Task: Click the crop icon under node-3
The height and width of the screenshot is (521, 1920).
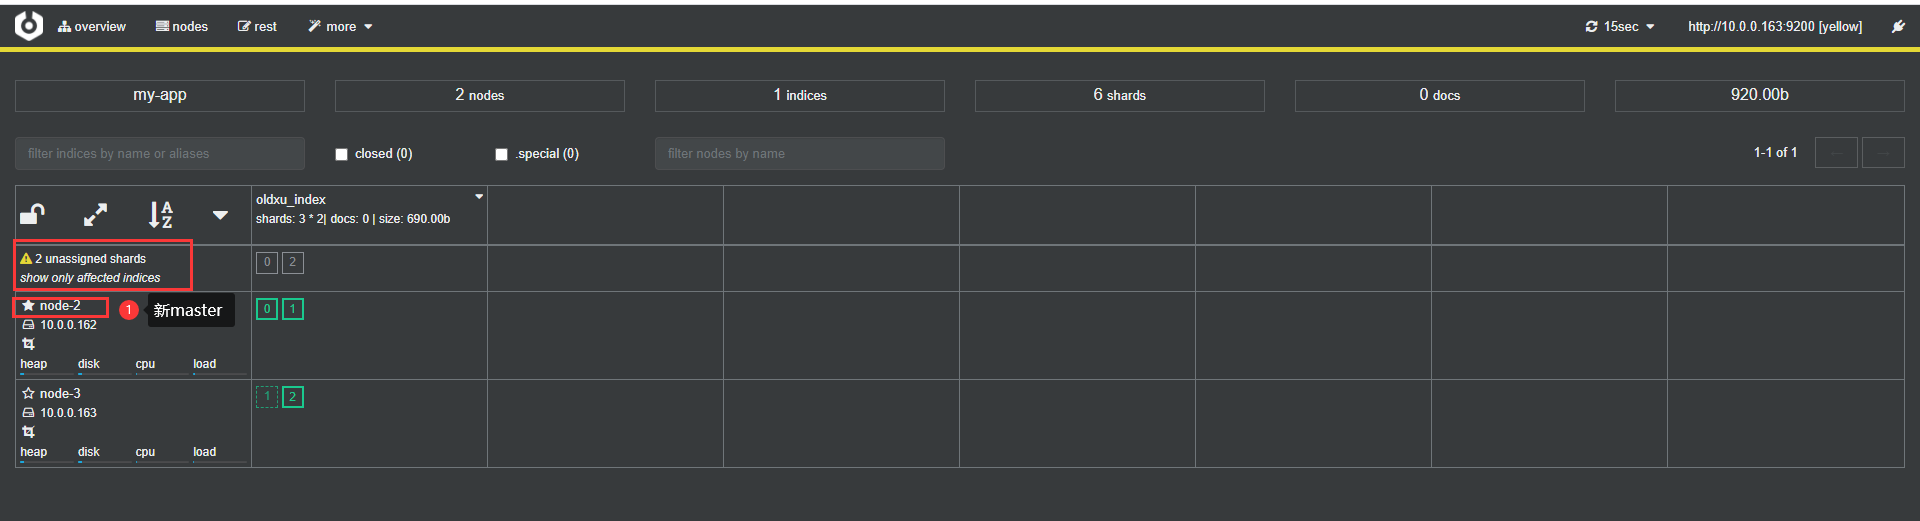Action: (28, 432)
